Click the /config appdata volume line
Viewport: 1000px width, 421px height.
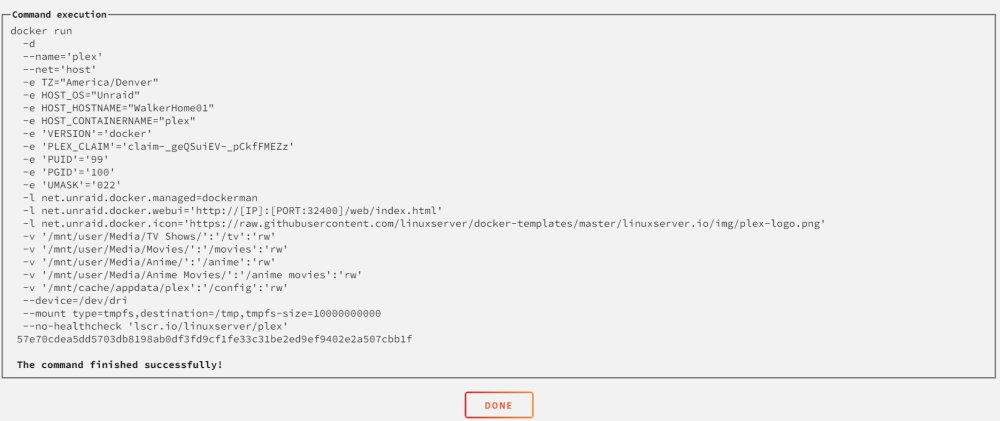click(156, 288)
